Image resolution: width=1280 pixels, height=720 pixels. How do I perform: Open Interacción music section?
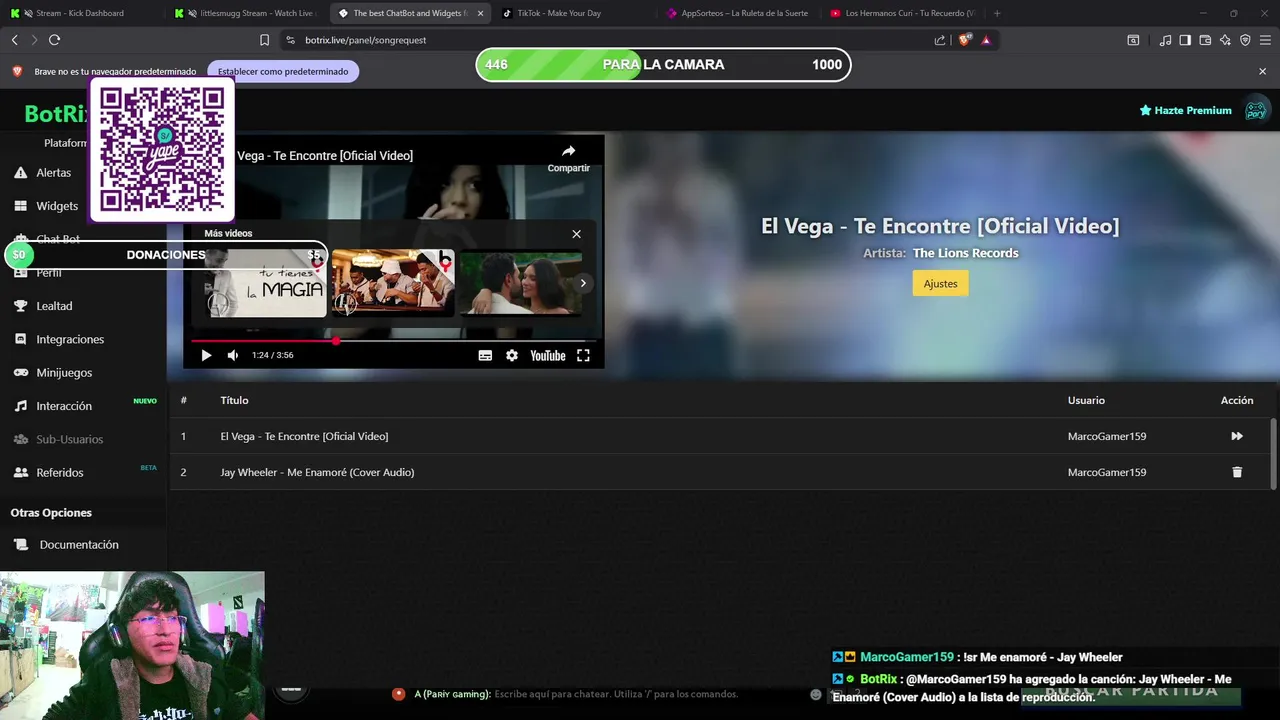click(x=52, y=406)
